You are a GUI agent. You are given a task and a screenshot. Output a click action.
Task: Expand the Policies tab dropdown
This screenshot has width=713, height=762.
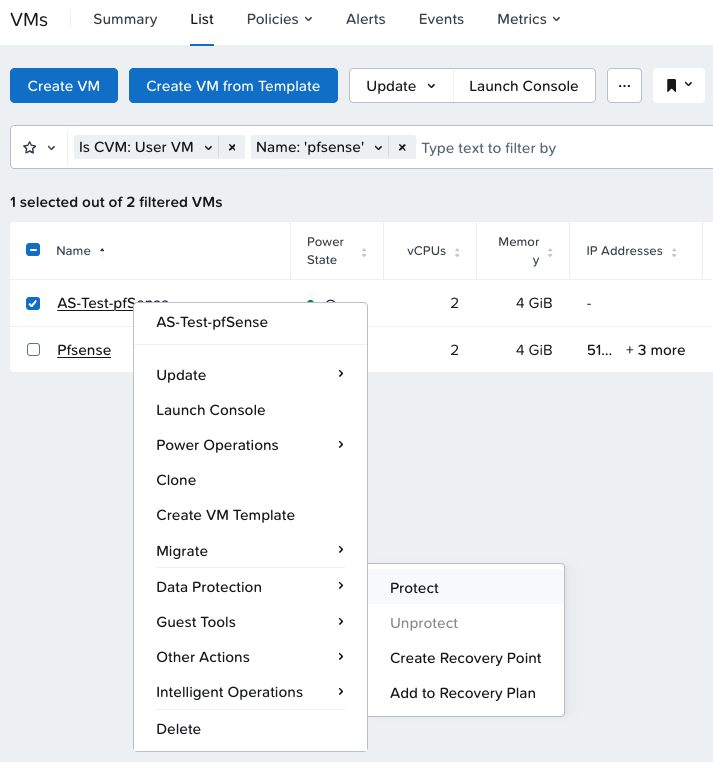pyautogui.click(x=279, y=19)
